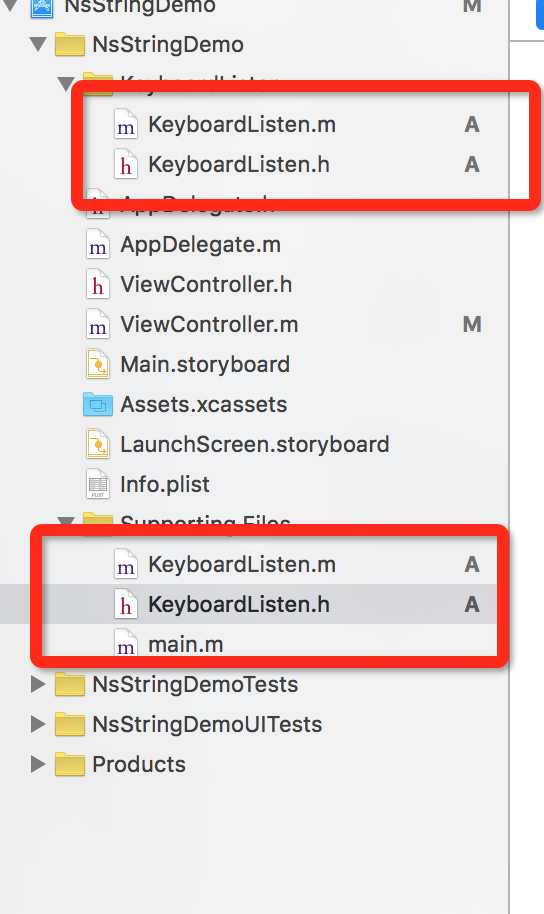Select the ViewController.m file
The image size is (544, 914).
[209, 325]
